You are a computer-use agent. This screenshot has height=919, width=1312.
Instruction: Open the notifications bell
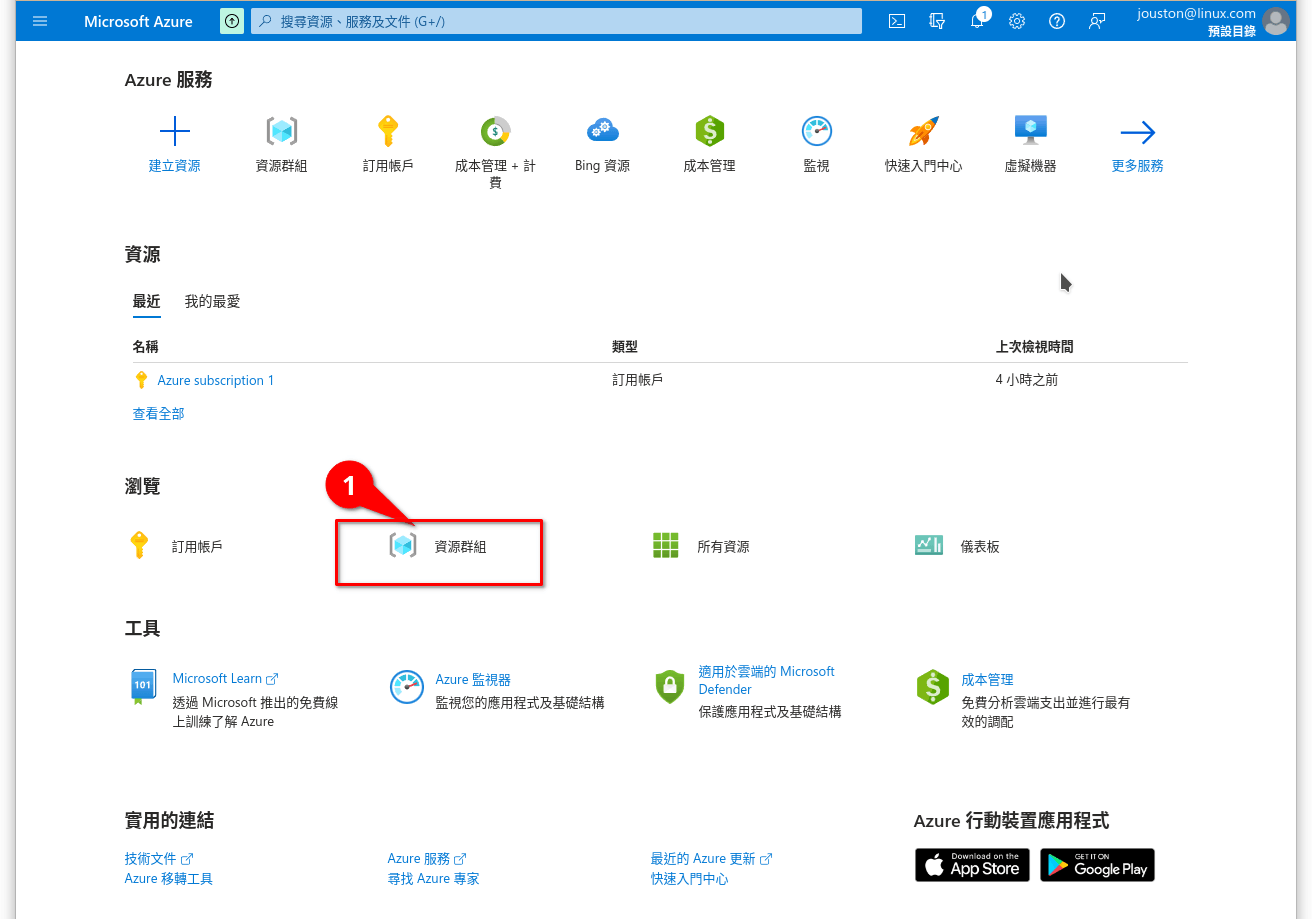(x=977, y=21)
